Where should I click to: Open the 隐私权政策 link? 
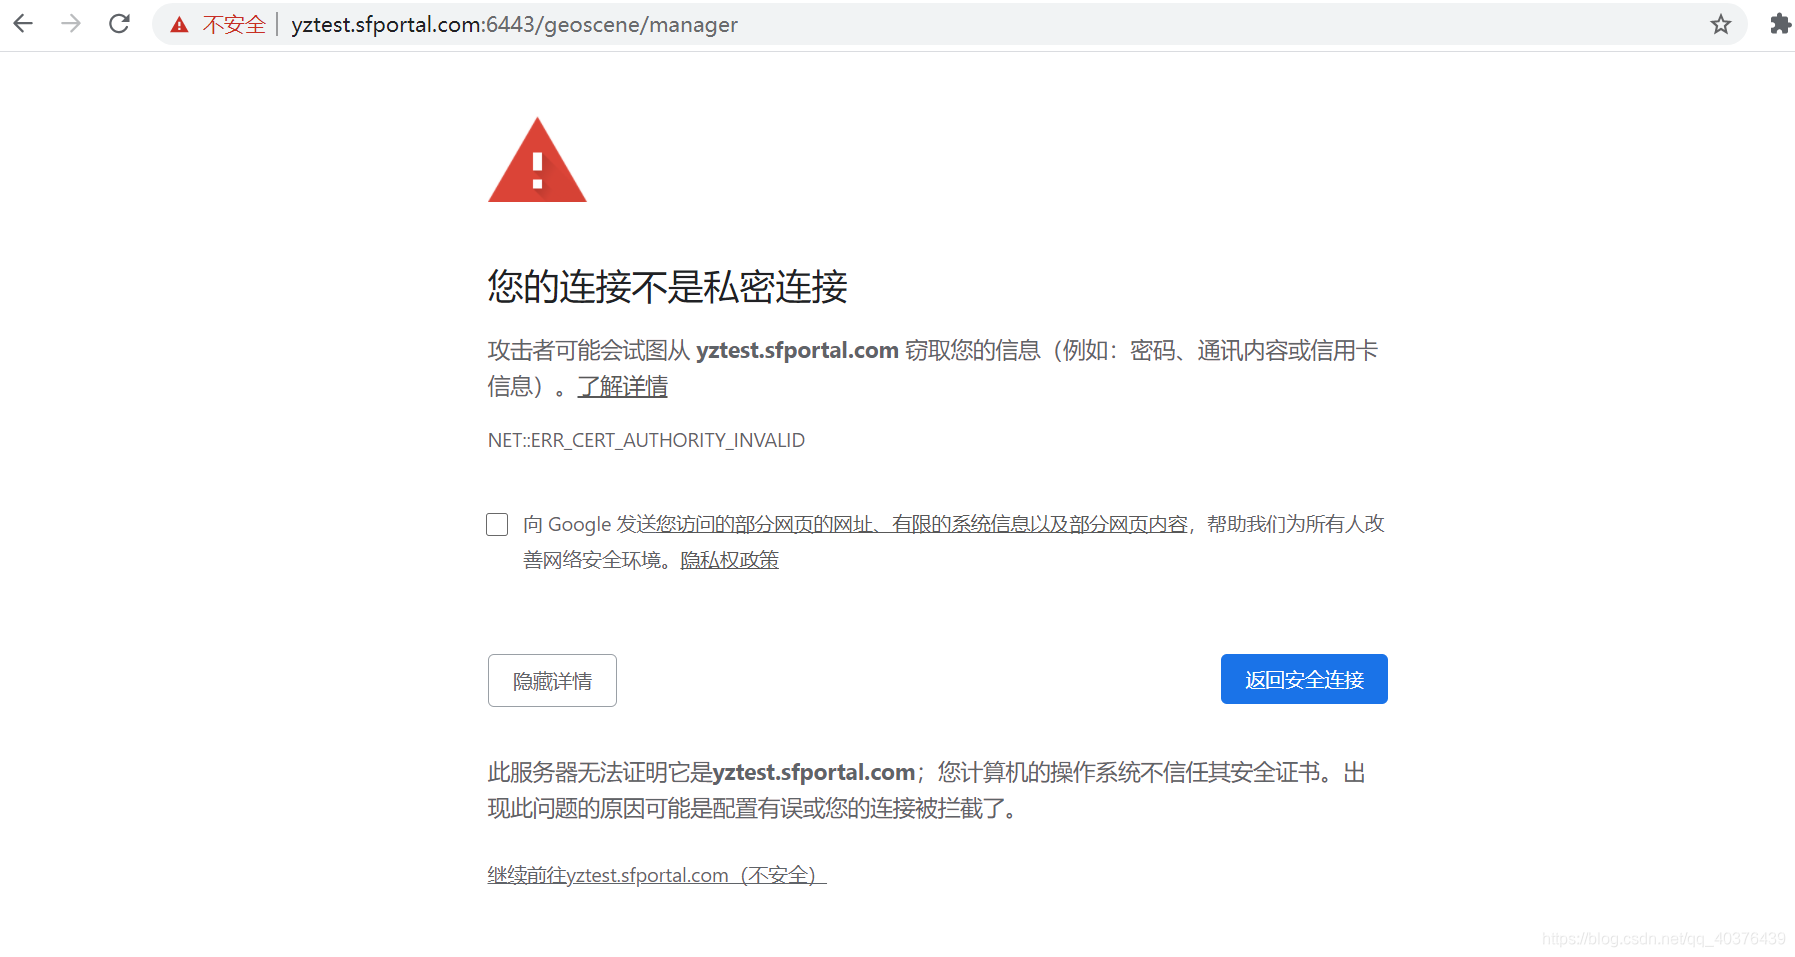point(729,560)
